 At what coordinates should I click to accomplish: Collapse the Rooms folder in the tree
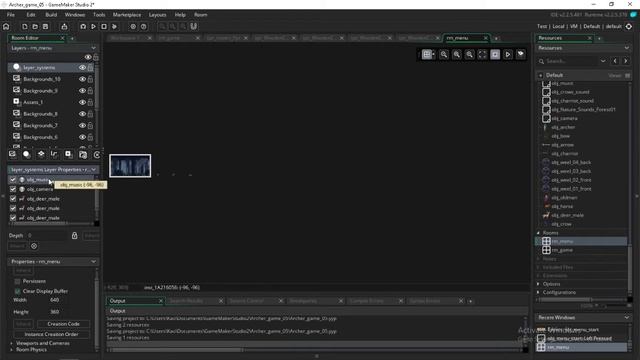538,233
